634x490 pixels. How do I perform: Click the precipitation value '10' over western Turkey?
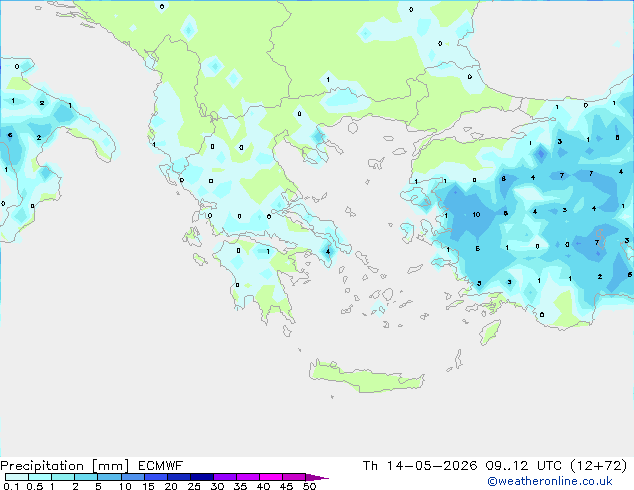[476, 215]
